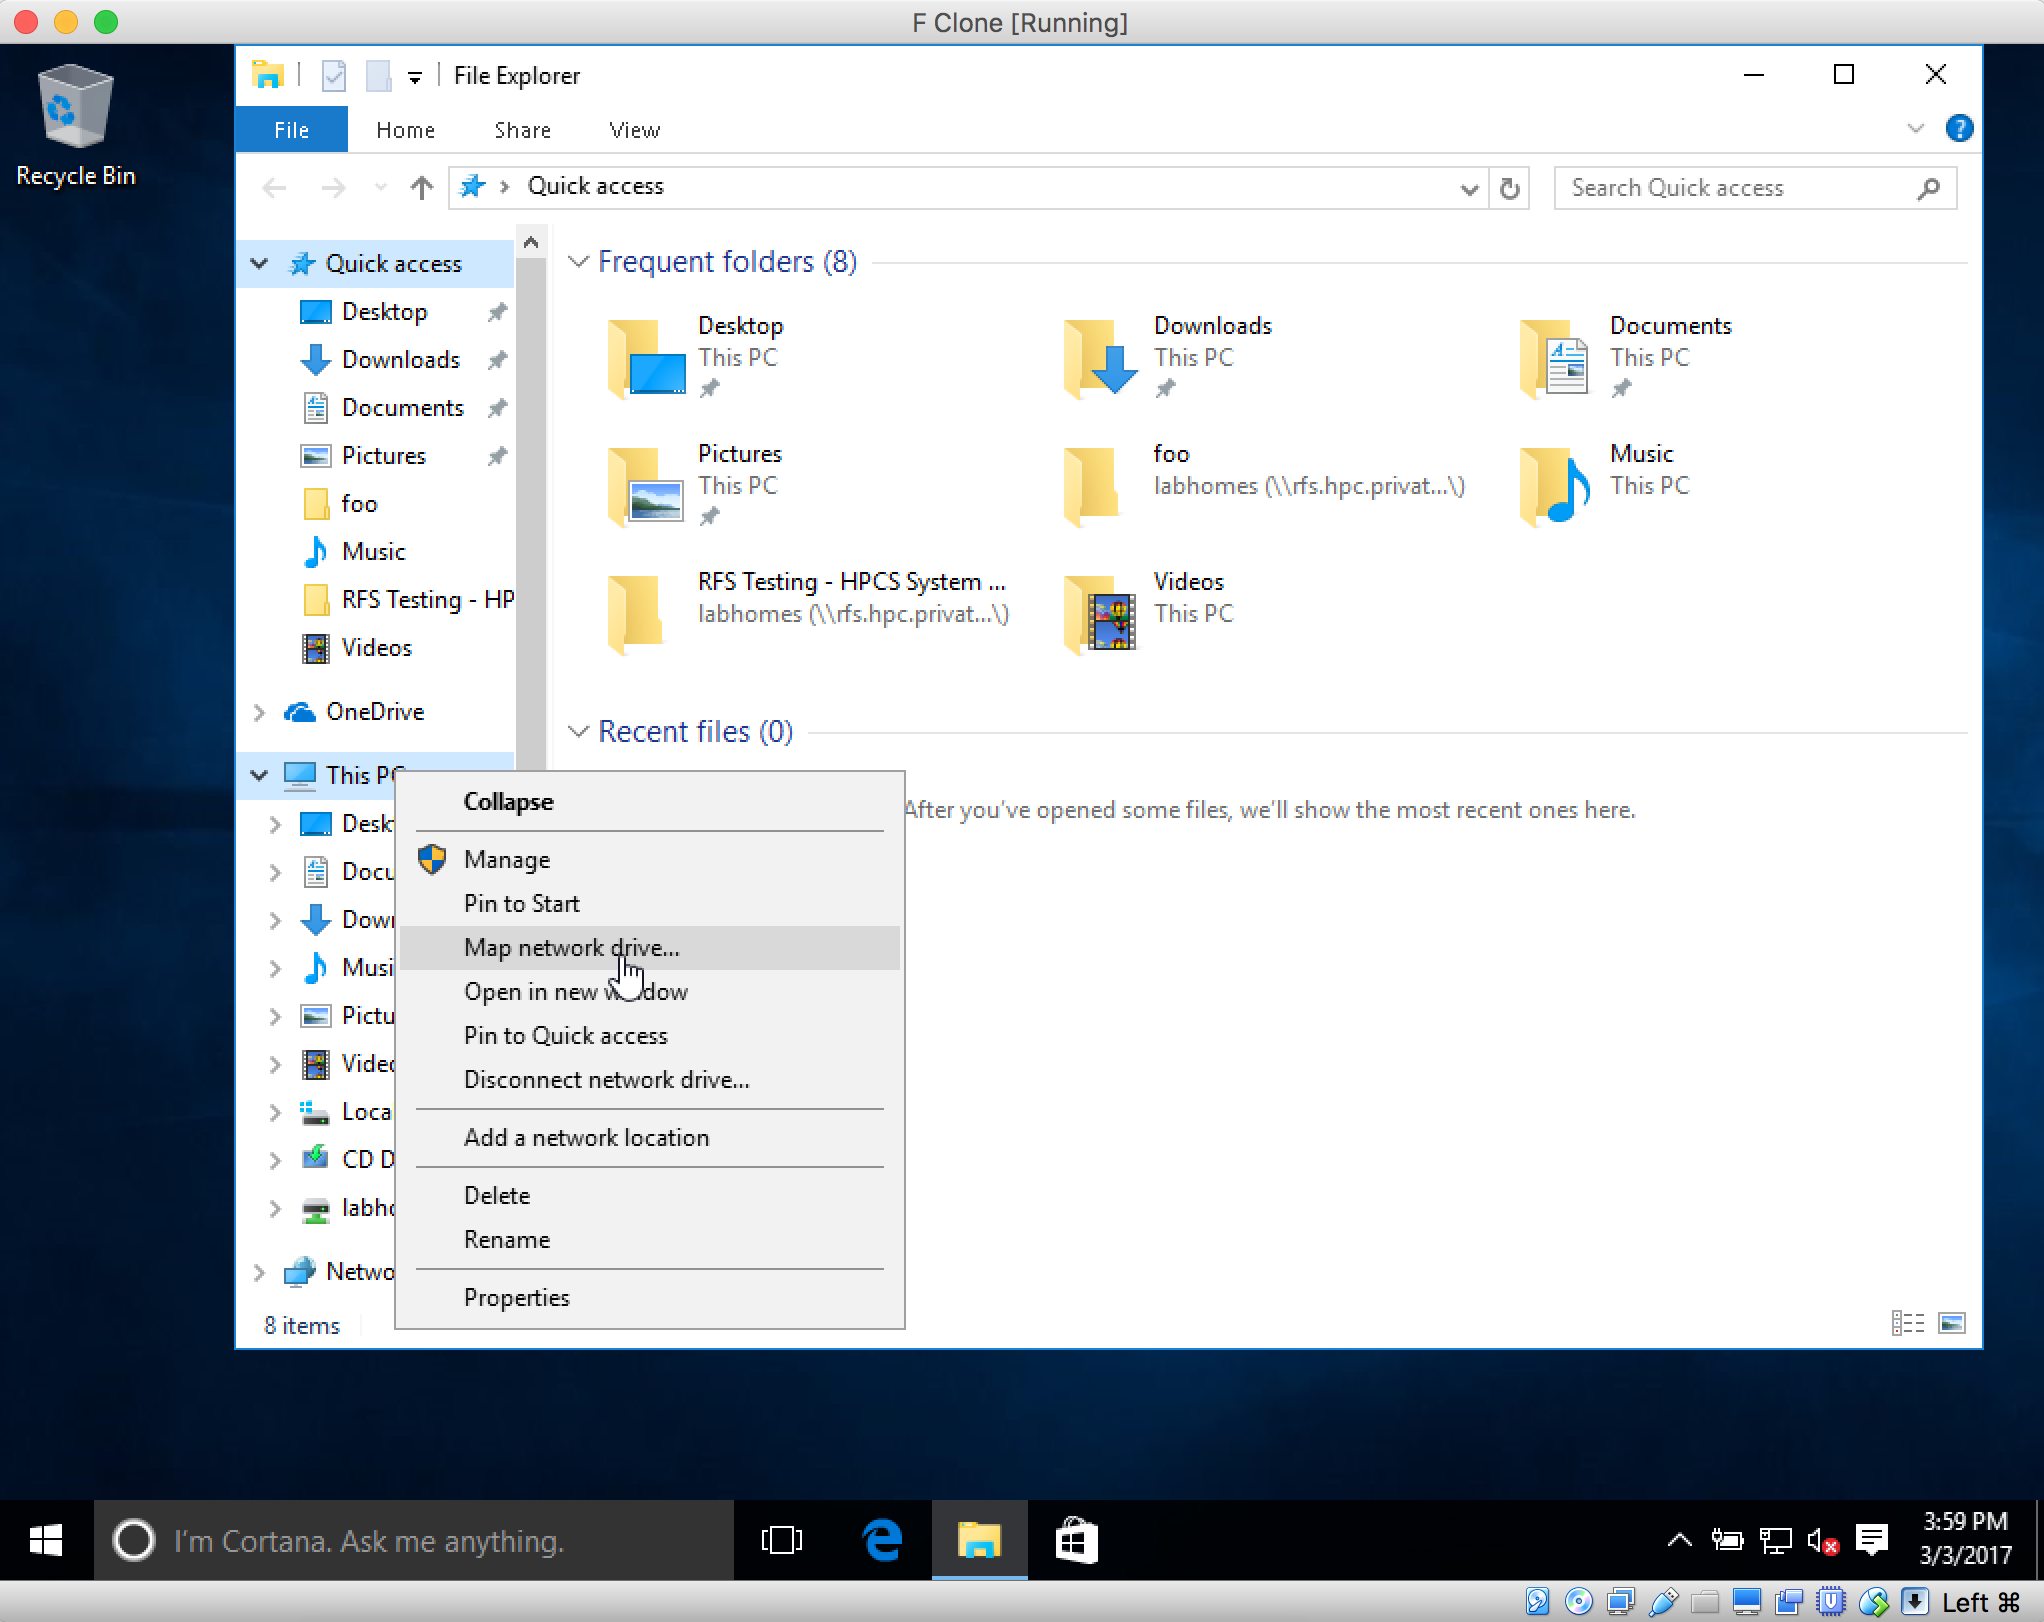
Task: Switch to large icons view button
Action: tap(1951, 1323)
